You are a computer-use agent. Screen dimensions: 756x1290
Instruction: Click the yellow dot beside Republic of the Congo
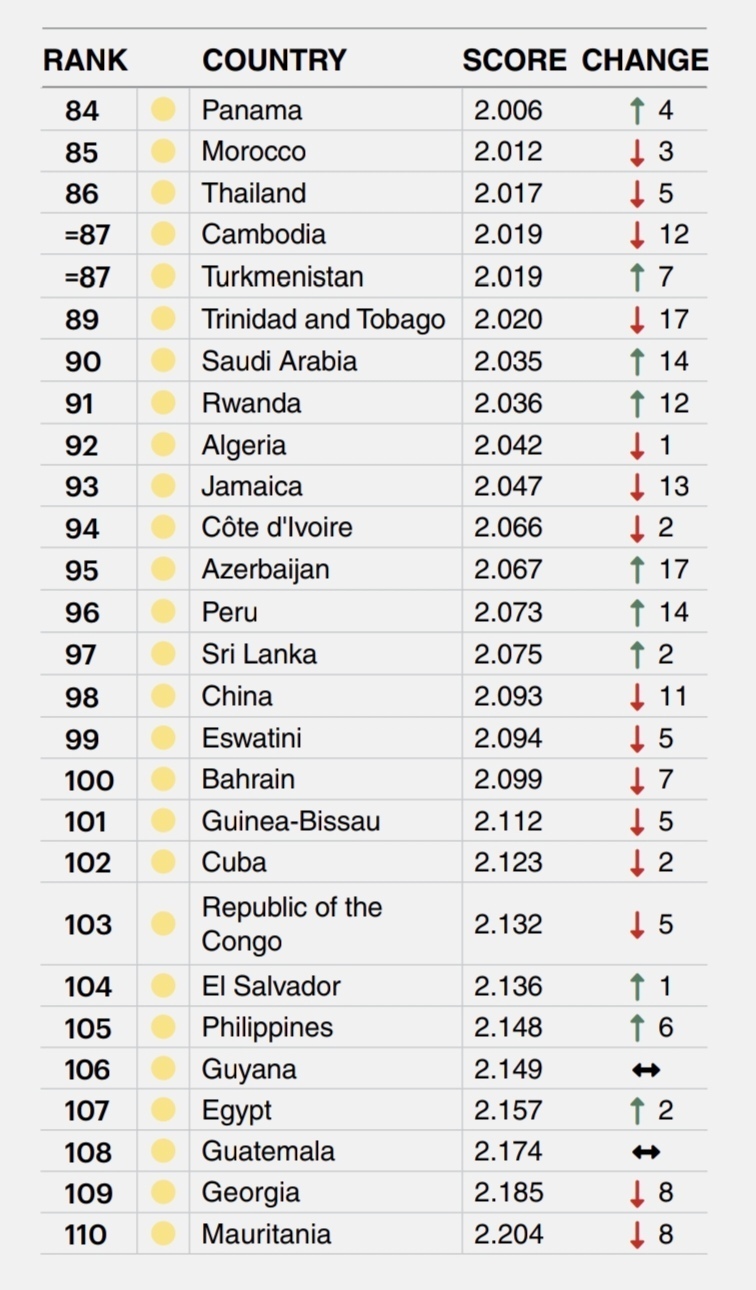pos(163,924)
